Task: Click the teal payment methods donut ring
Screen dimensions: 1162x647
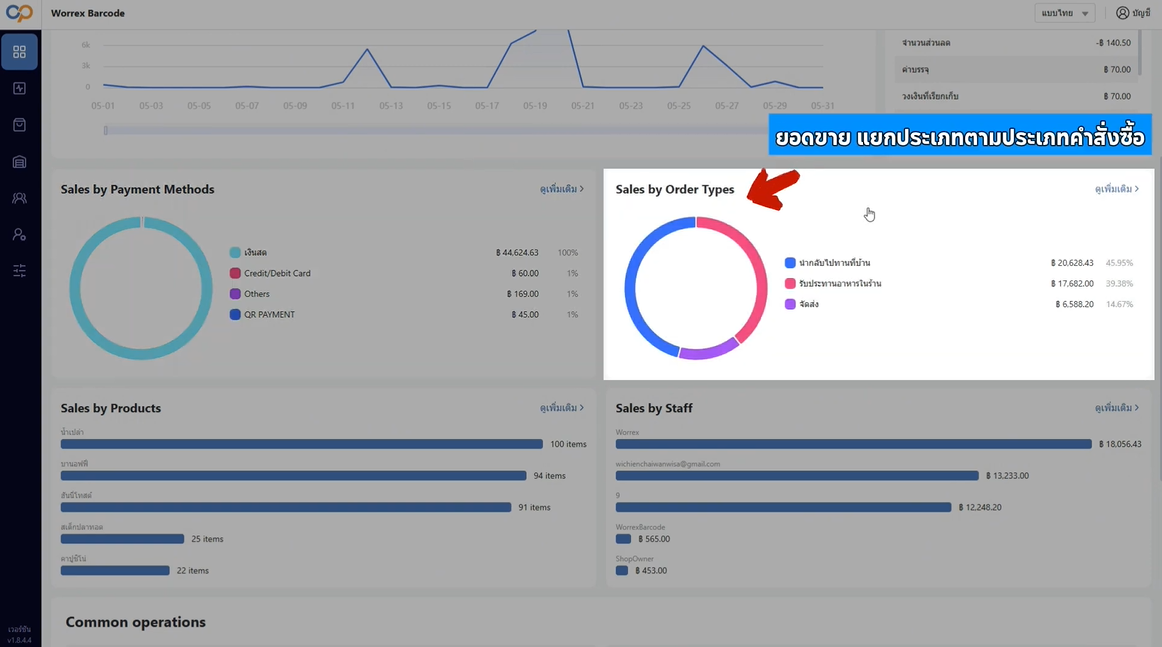Action: click(75, 288)
